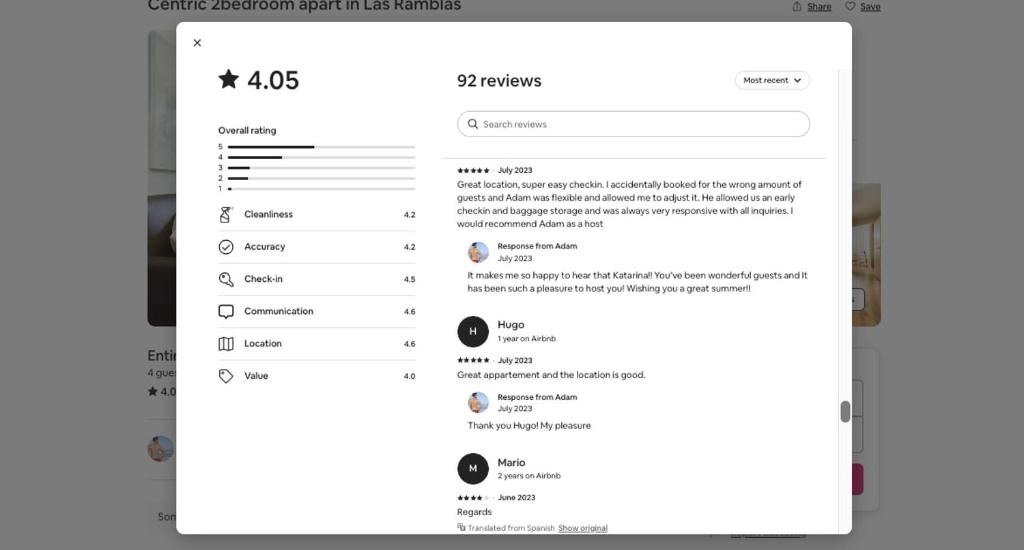1024x550 pixels.
Task: Click the Search reviews field
Action: tap(633, 124)
